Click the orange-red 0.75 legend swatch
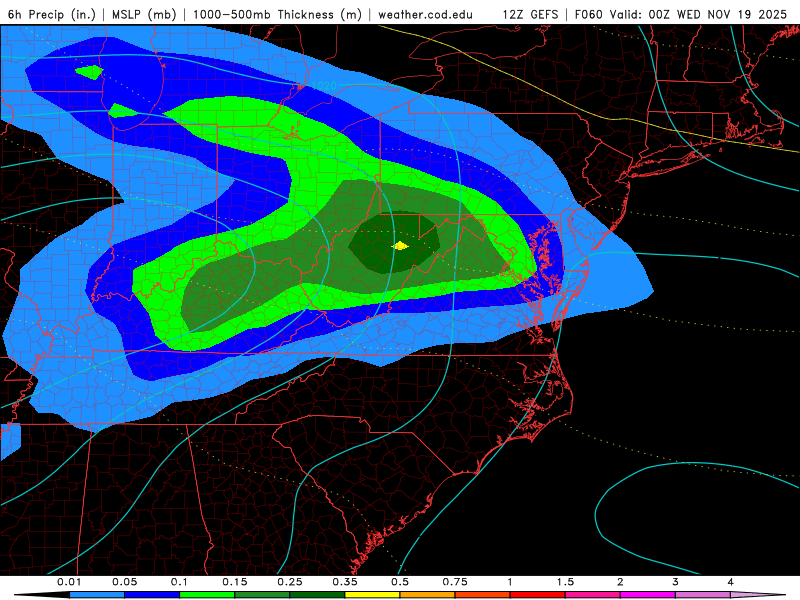The image size is (800, 600). [483, 595]
